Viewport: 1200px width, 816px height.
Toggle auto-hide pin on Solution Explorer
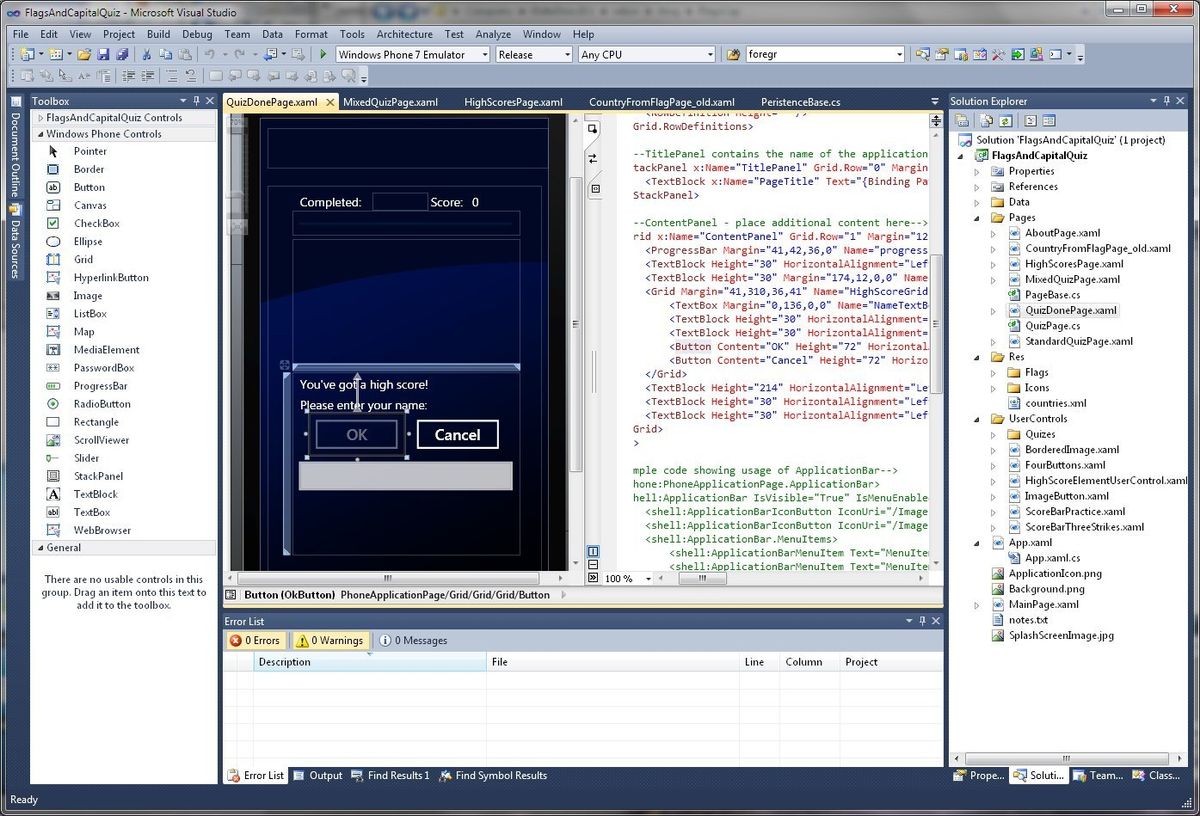[x=1168, y=100]
